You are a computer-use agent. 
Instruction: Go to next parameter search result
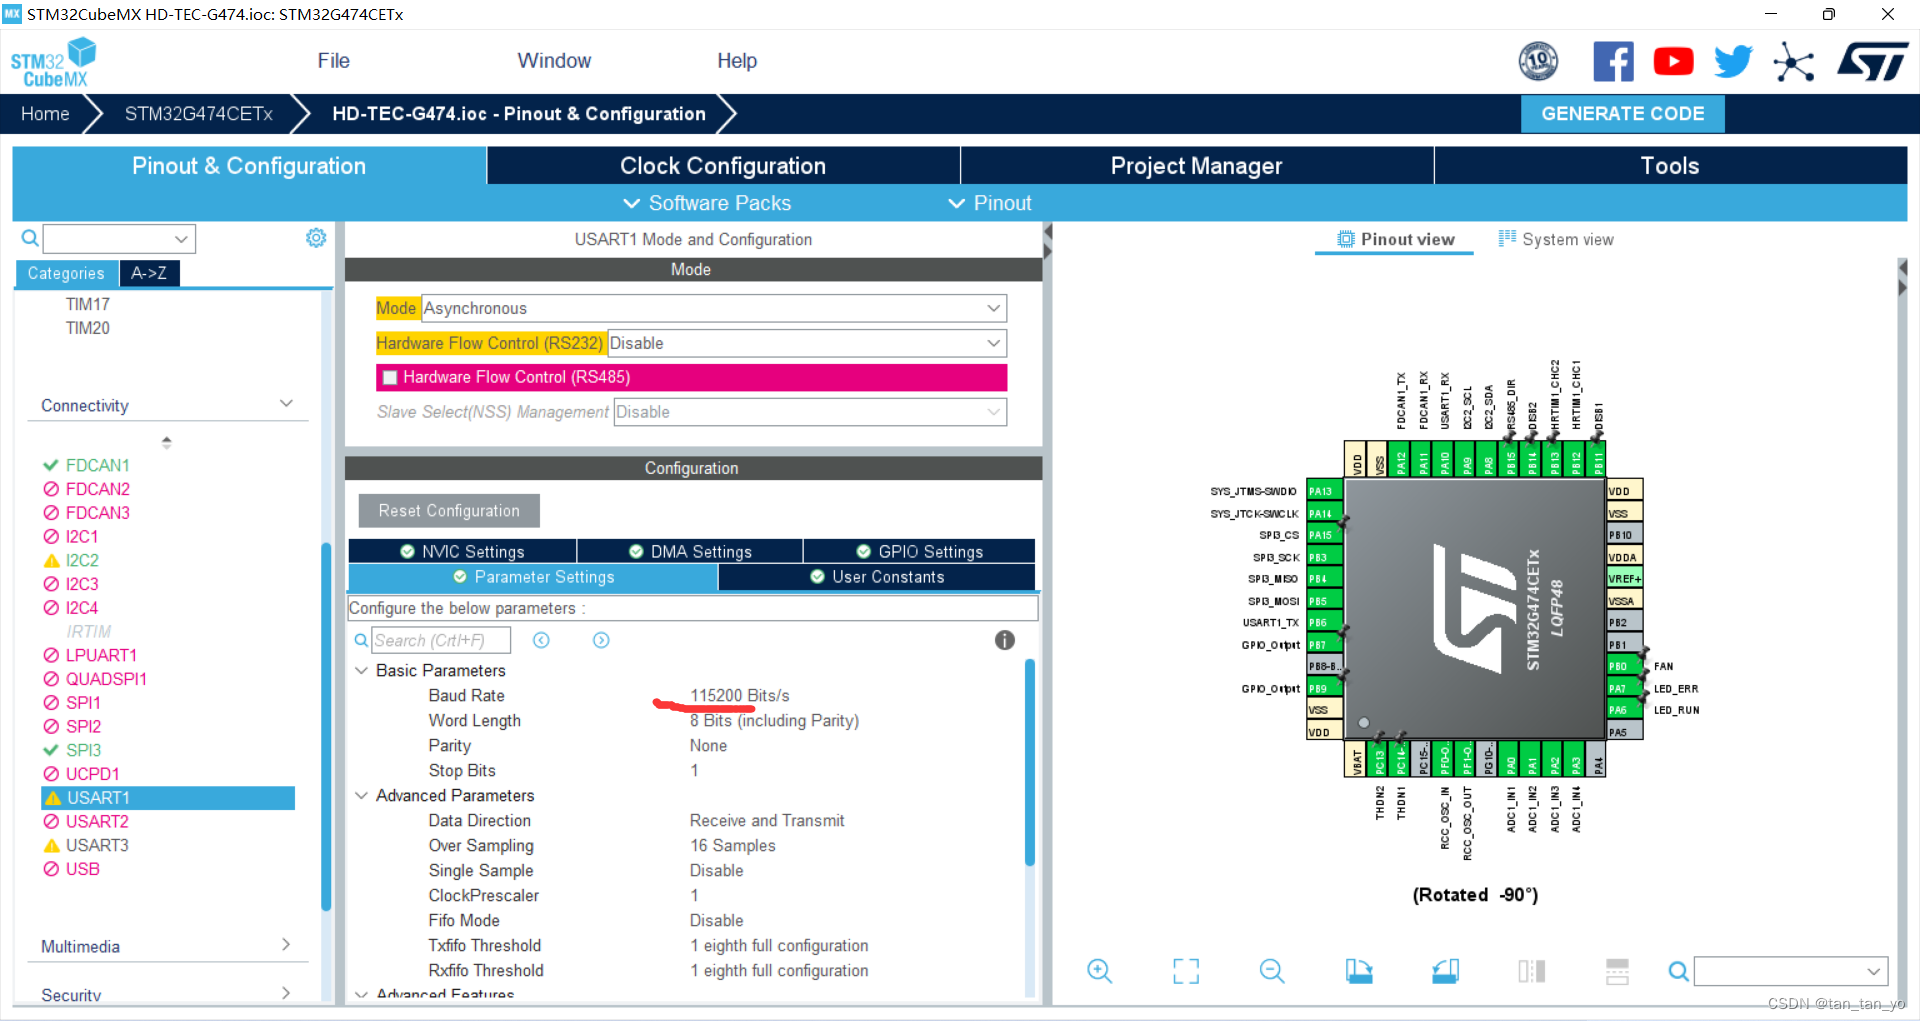[x=601, y=640]
